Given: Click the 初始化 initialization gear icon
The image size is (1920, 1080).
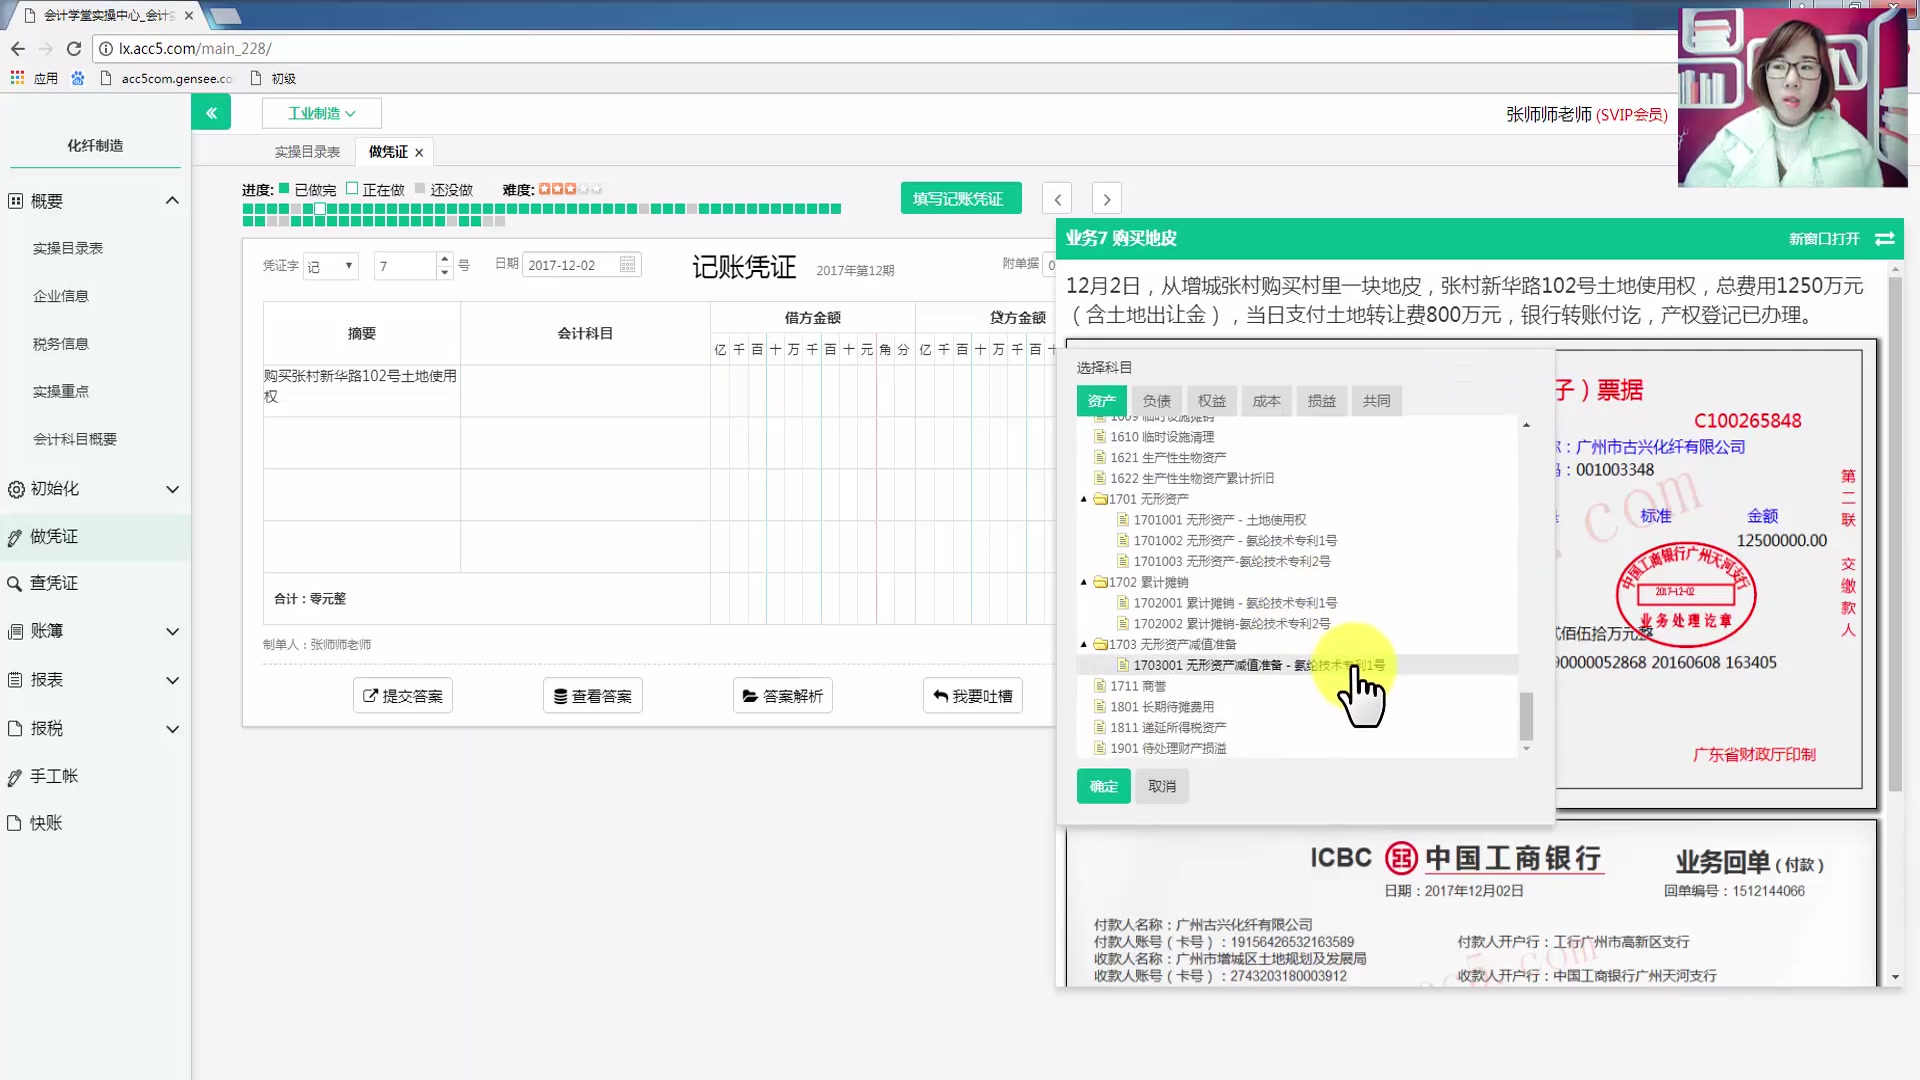Looking at the screenshot, I should (16, 489).
